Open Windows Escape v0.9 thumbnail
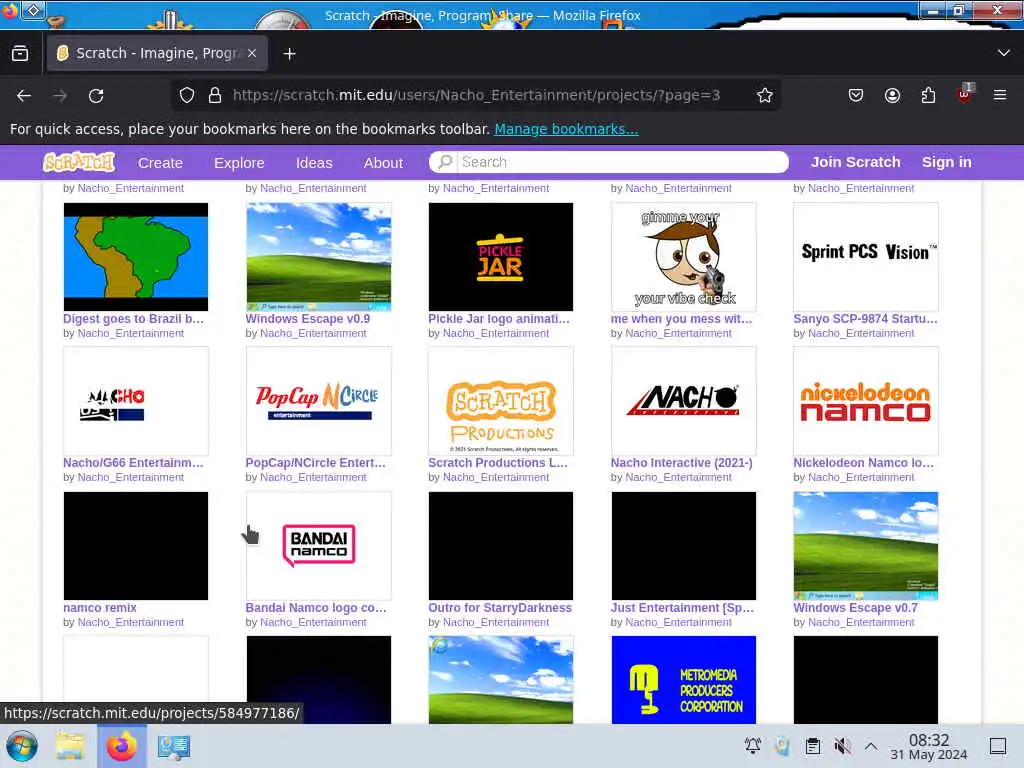 pos(319,257)
